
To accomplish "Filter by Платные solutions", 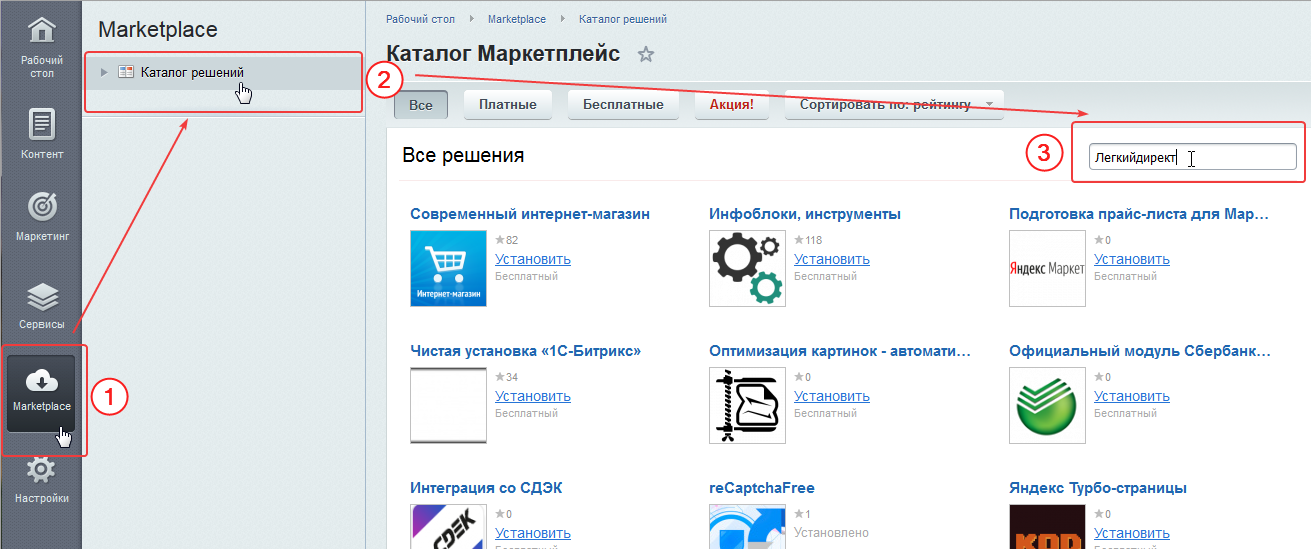I will (x=508, y=104).
